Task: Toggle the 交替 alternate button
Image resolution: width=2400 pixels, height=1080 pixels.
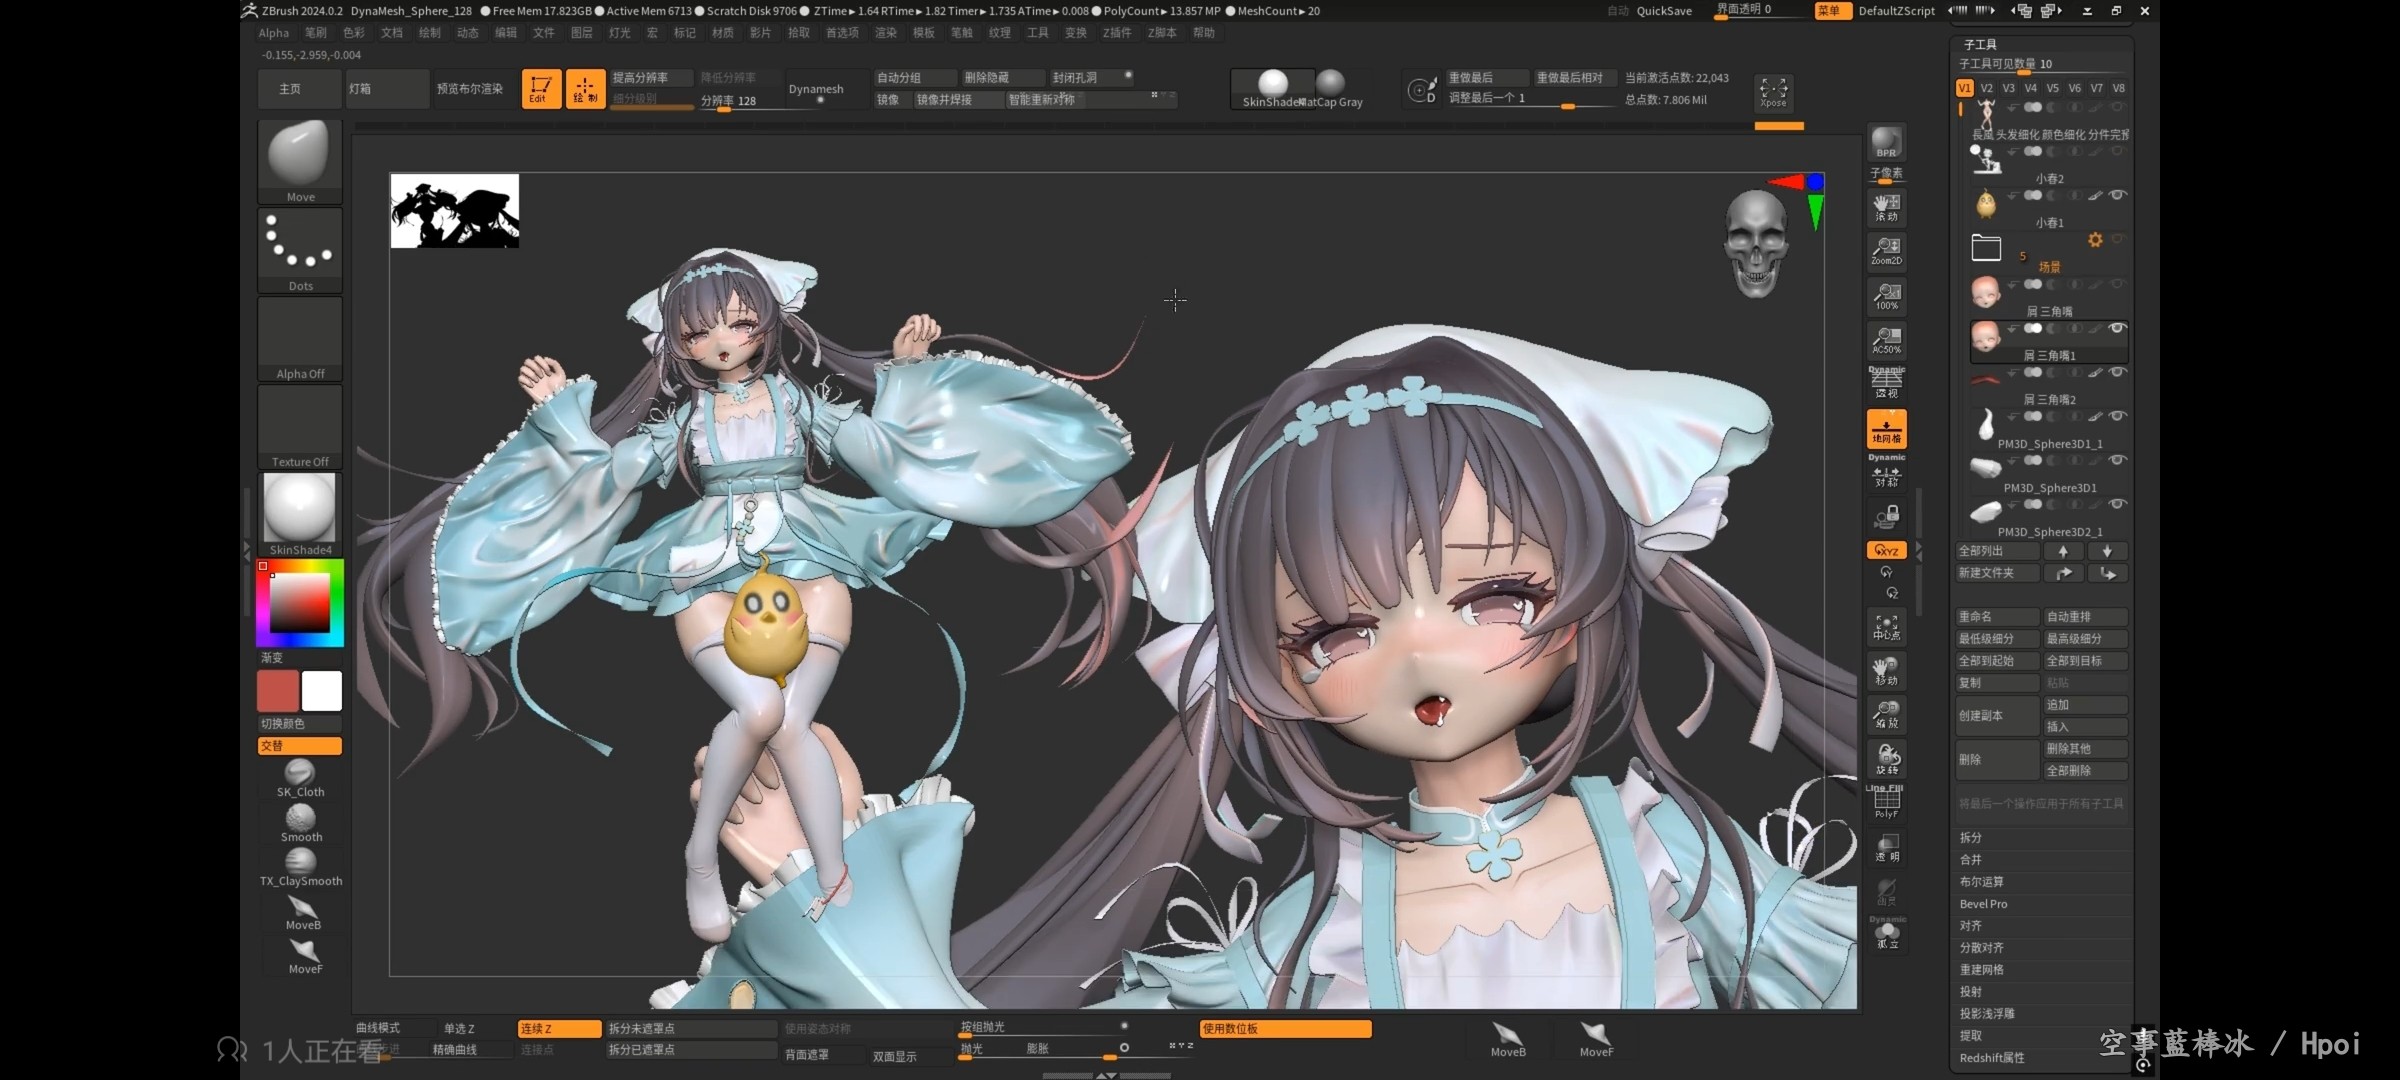Action: pyautogui.click(x=300, y=745)
